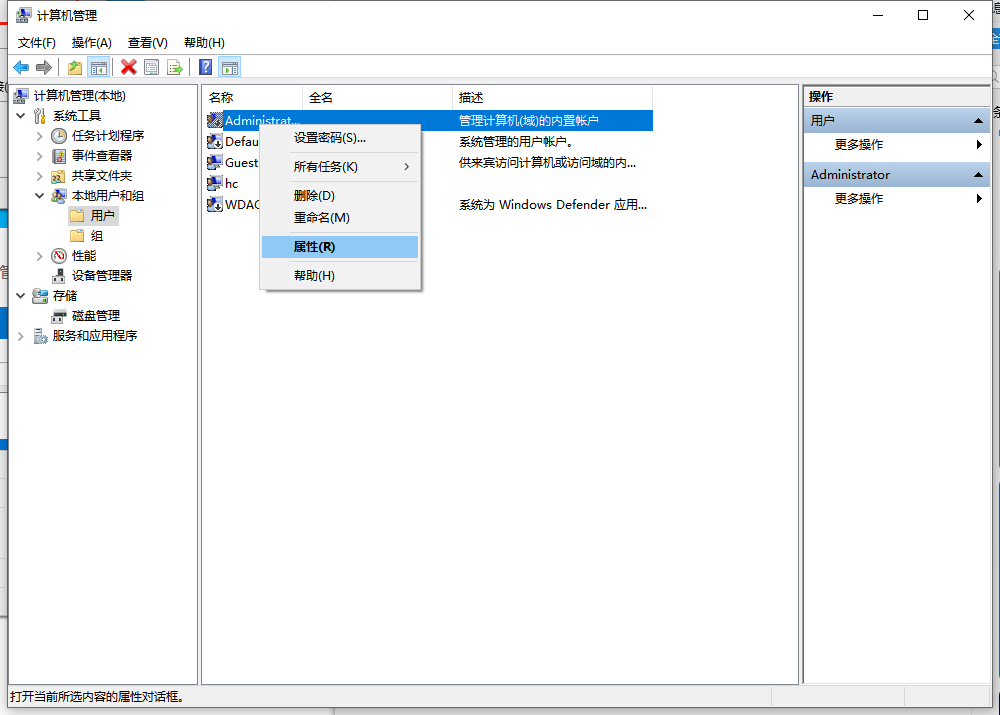Click the Back arrow toolbar icon

[21, 67]
